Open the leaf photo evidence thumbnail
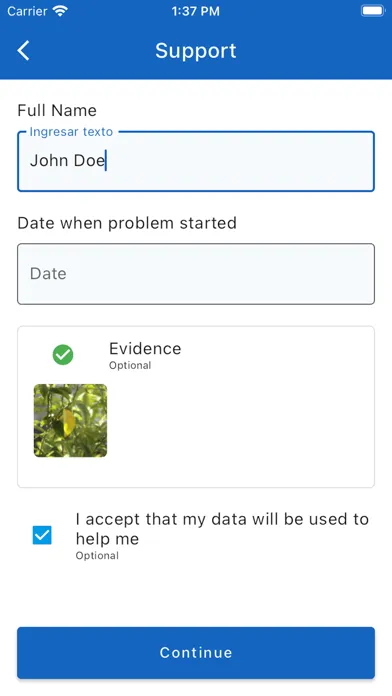This screenshot has width=392, height=696. pyautogui.click(x=71, y=421)
